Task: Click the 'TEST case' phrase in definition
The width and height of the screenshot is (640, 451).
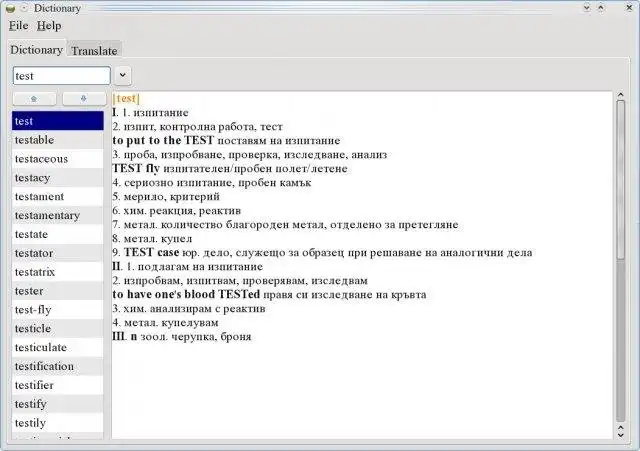Action: click(151, 252)
